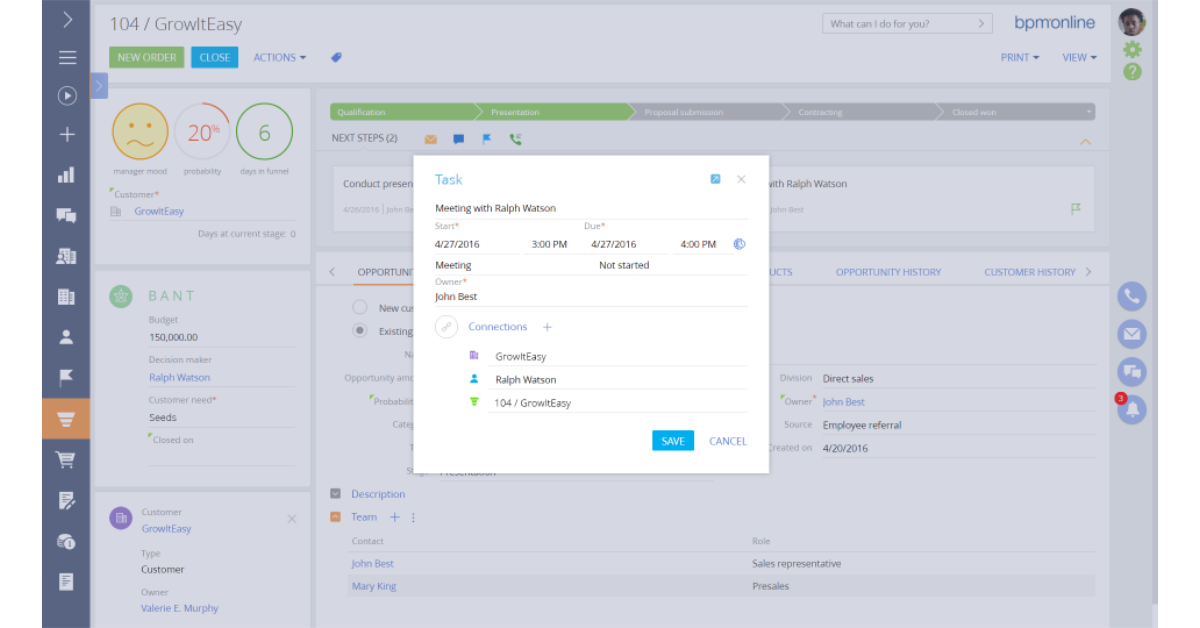Screen dimensions: 1200x628
Task: Open the user profile photo
Action: (1131, 22)
